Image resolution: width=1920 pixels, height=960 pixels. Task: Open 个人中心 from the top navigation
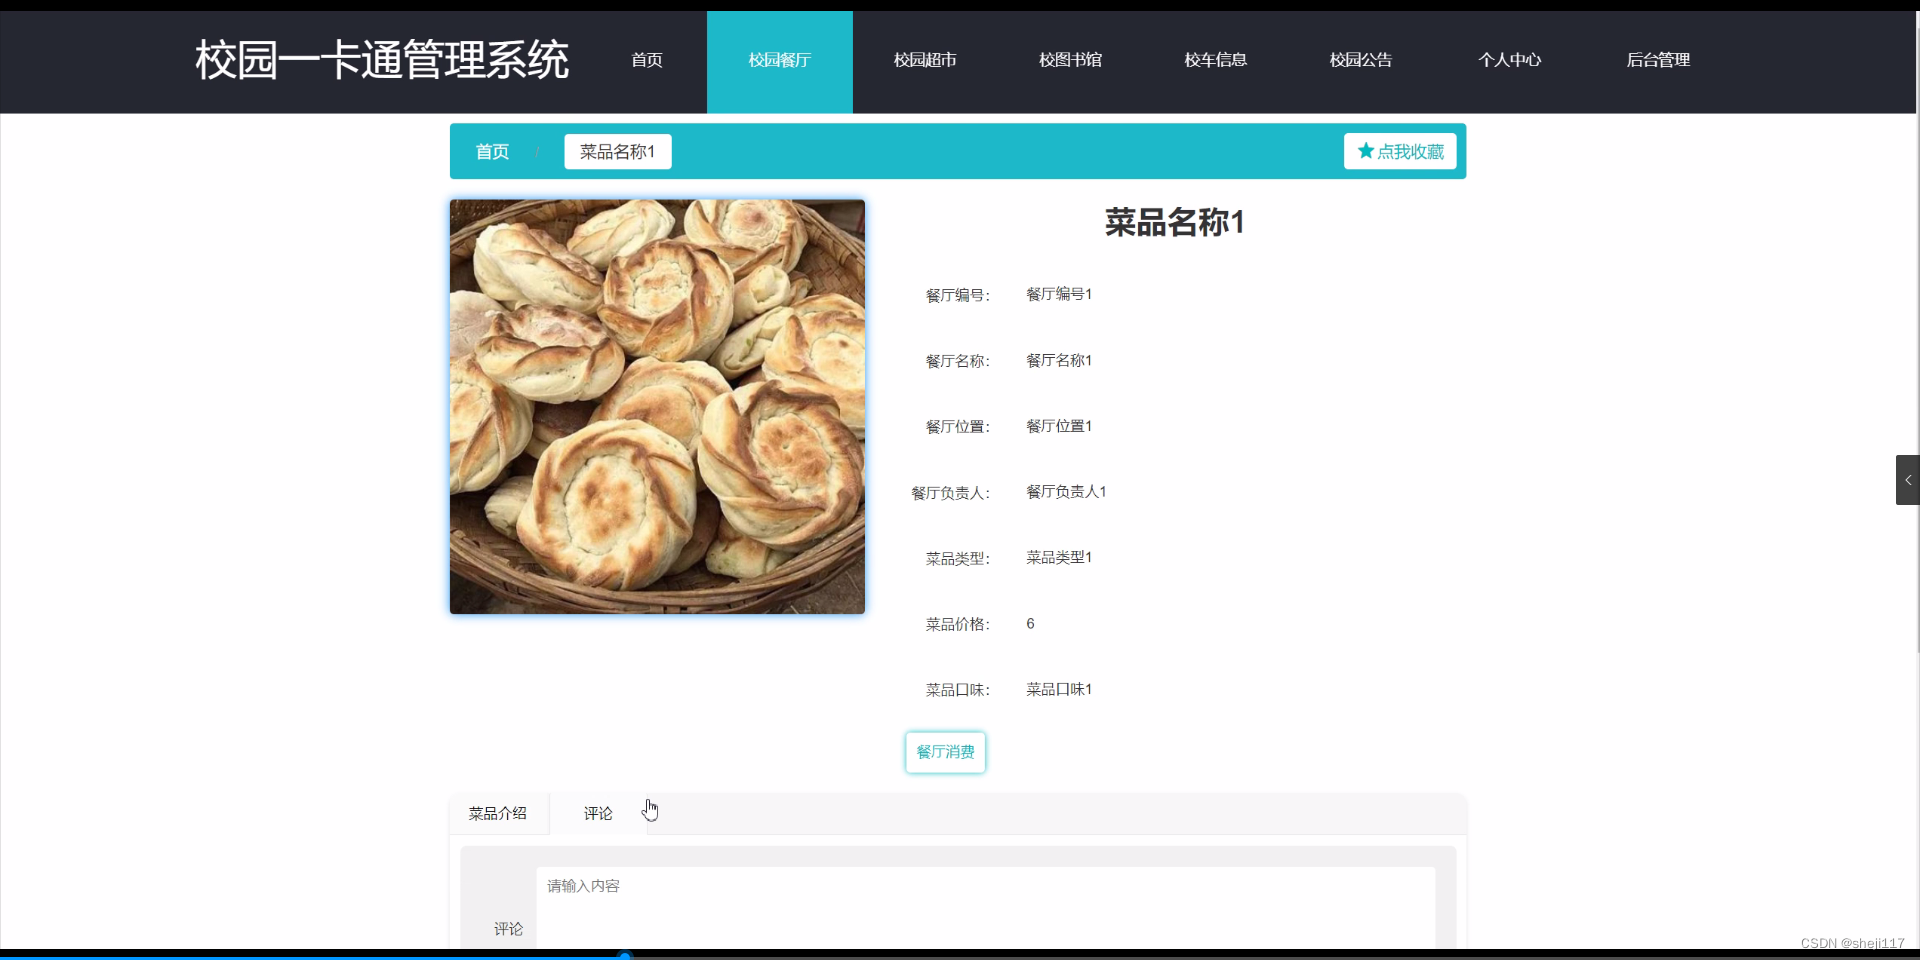[x=1510, y=60]
